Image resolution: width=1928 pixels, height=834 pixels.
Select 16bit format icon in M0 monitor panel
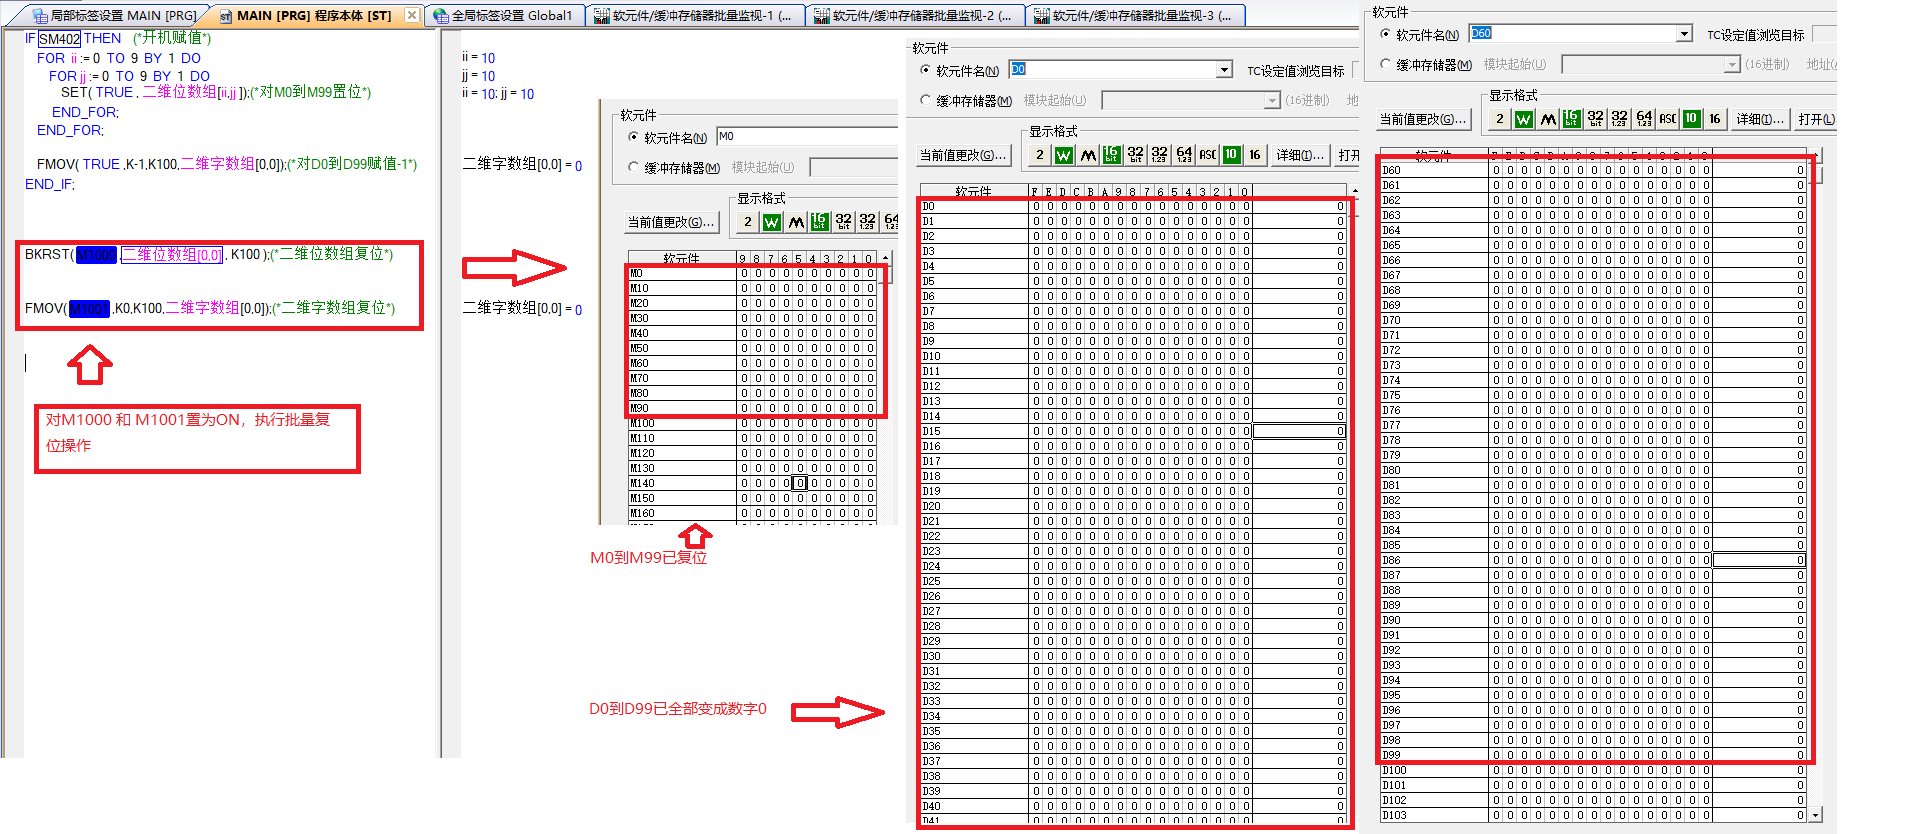click(819, 222)
